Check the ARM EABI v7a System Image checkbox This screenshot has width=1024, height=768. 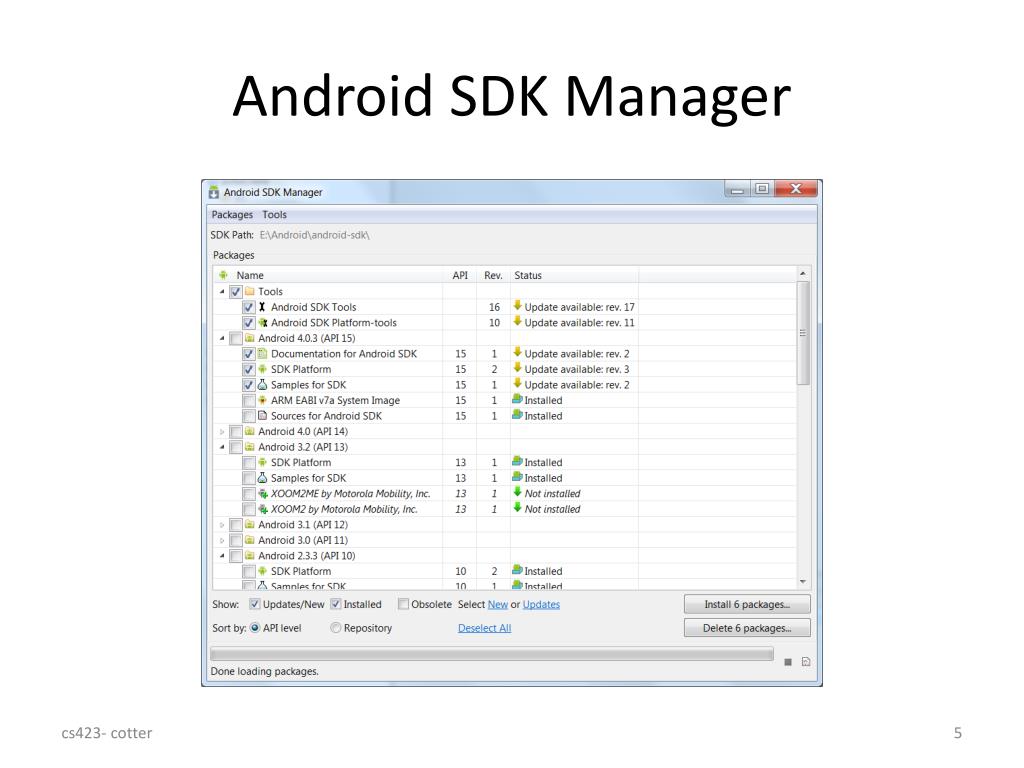pos(249,400)
